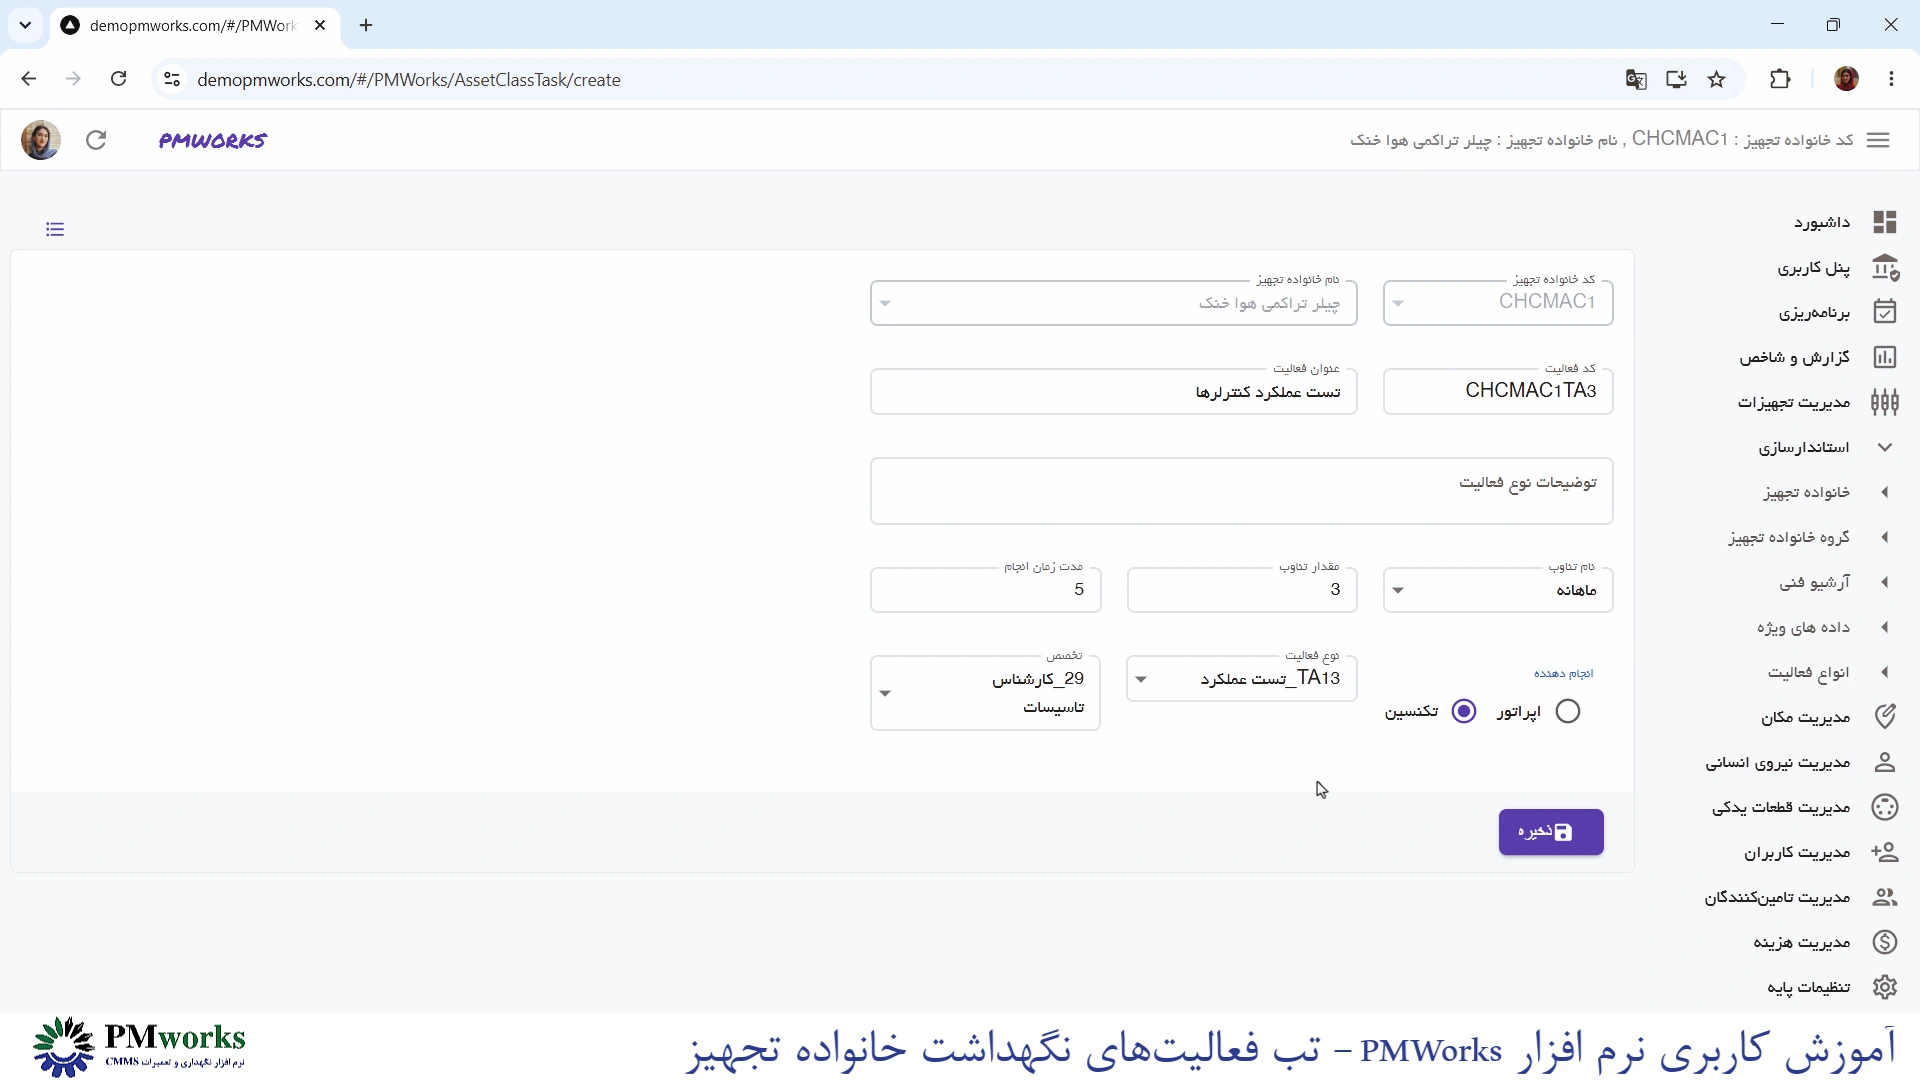Open new browser tab with plus button
Image resolution: width=1920 pixels, height=1080 pixels.
pos(366,25)
